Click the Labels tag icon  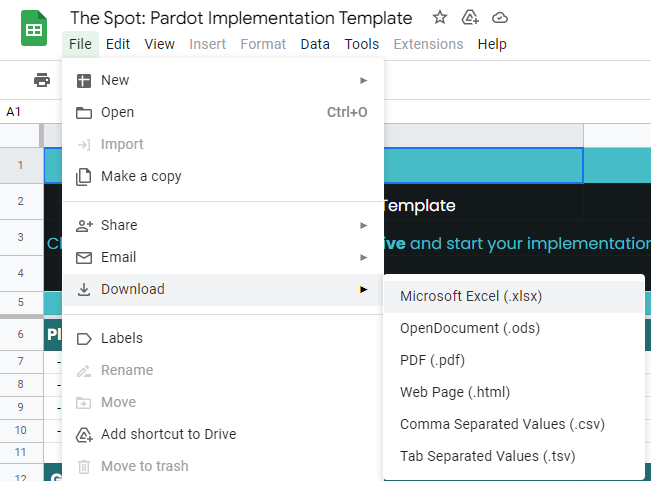[x=84, y=338]
